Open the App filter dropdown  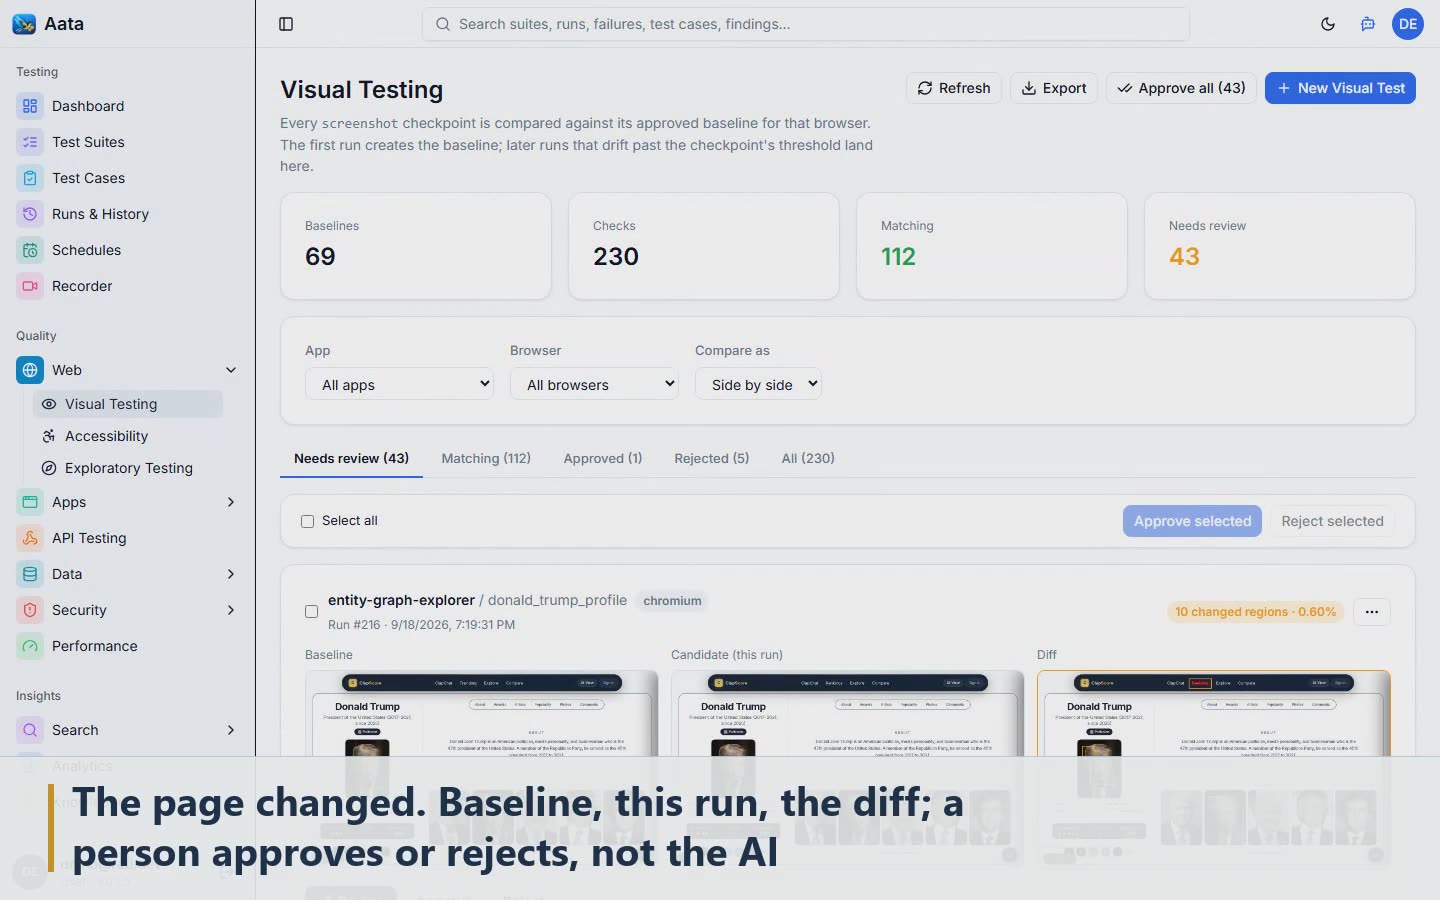(x=399, y=384)
